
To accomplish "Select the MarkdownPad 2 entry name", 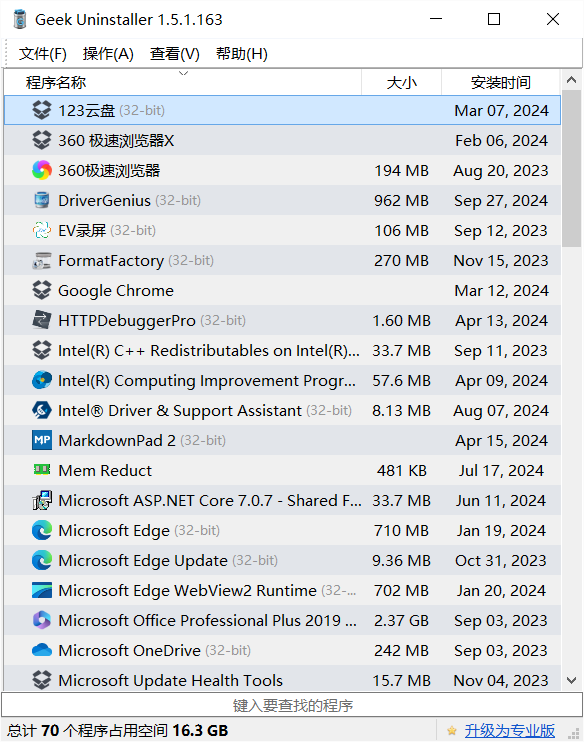I will point(117,441).
